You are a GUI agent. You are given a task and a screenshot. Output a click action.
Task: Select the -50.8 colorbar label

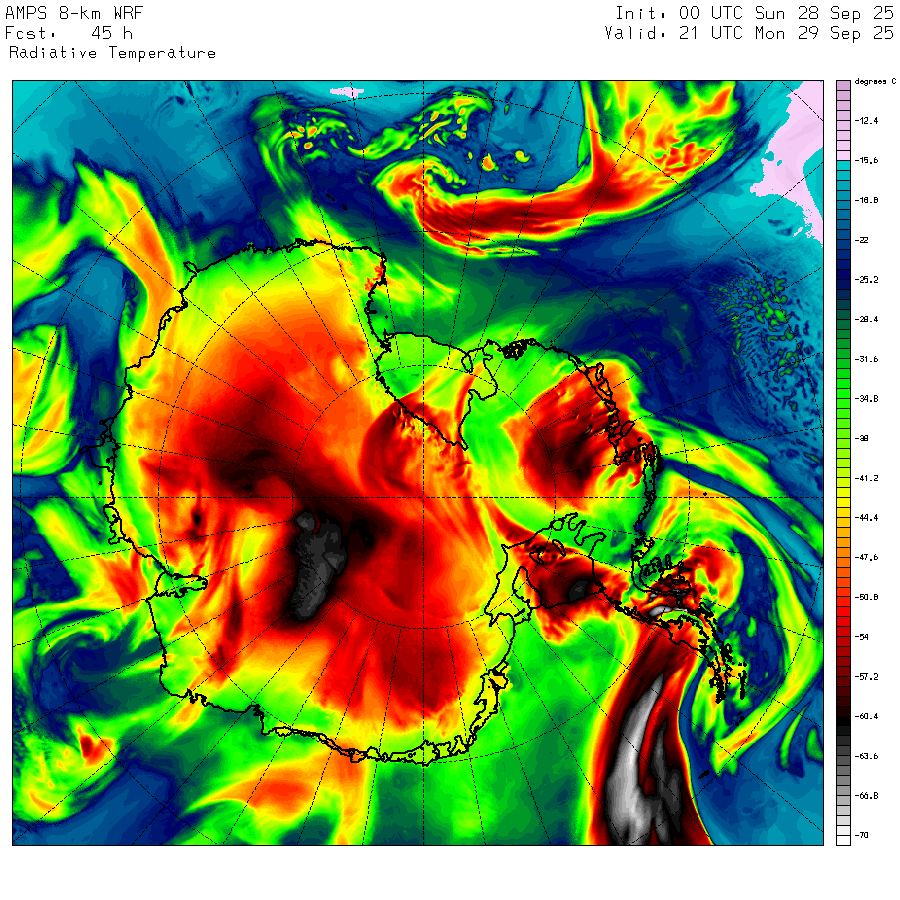click(866, 598)
